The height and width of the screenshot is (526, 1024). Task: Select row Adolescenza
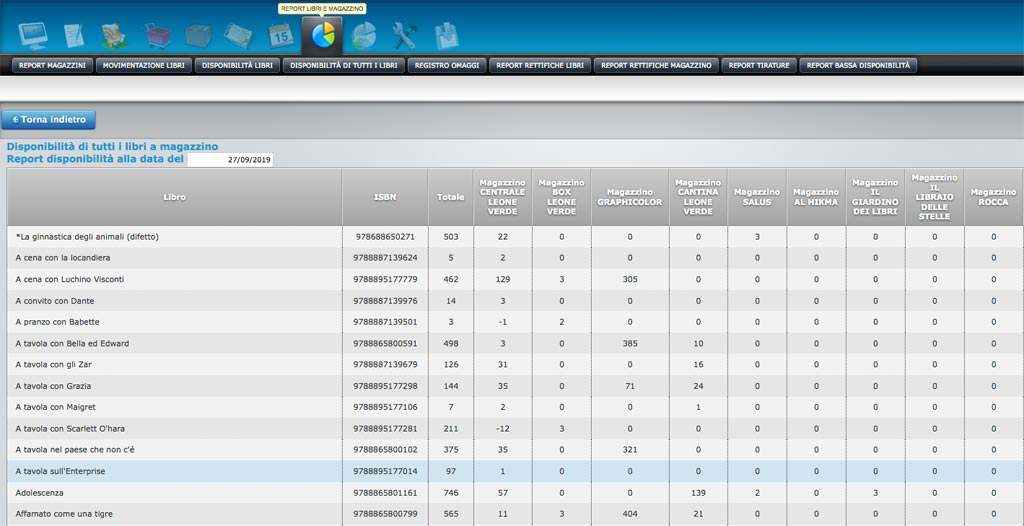coord(515,493)
